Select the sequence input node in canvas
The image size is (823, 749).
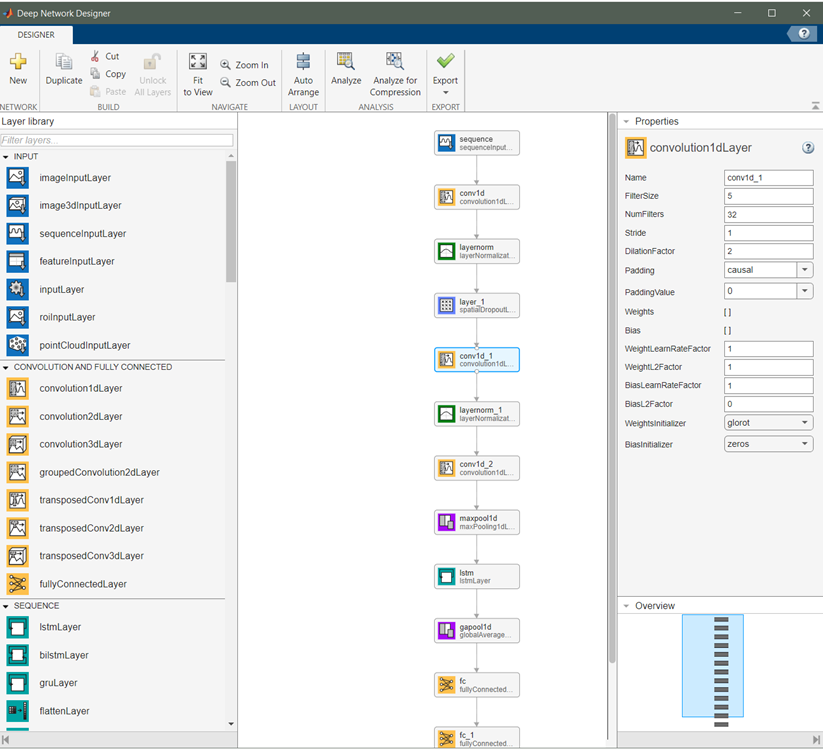(477, 143)
